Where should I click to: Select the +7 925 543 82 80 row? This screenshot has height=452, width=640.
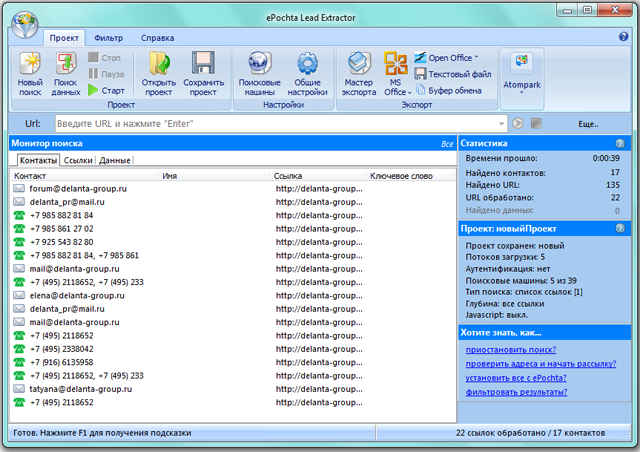tap(233, 242)
